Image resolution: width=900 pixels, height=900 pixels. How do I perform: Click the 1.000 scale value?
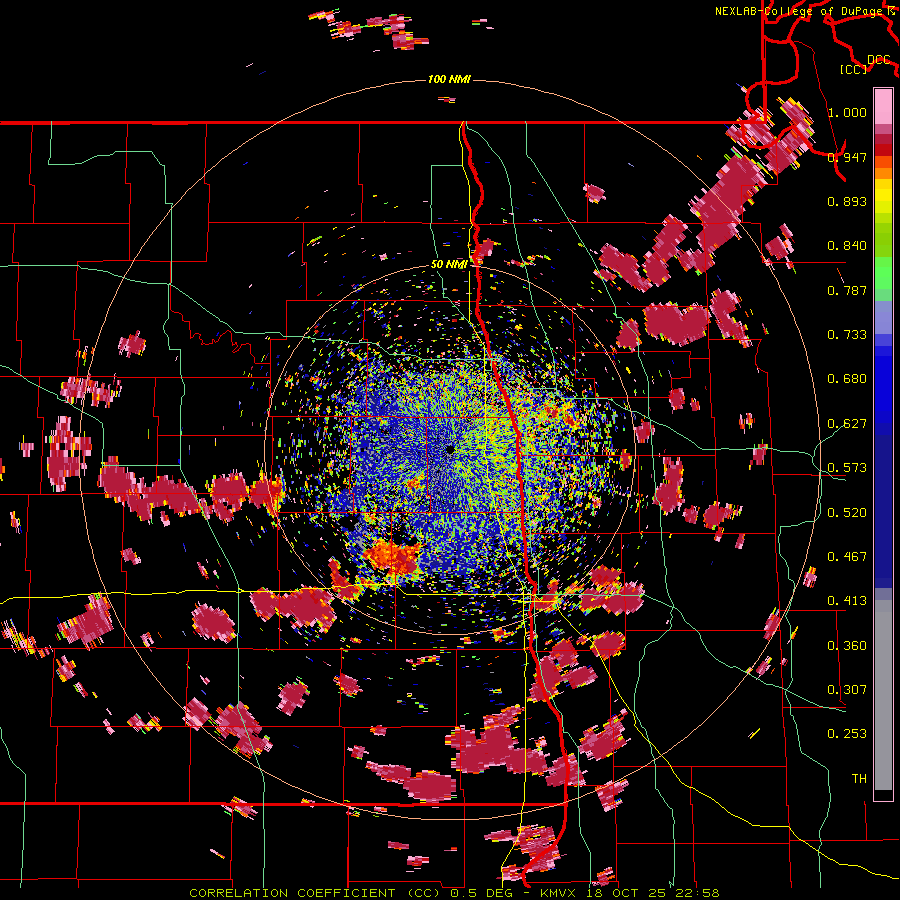pos(847,112)
